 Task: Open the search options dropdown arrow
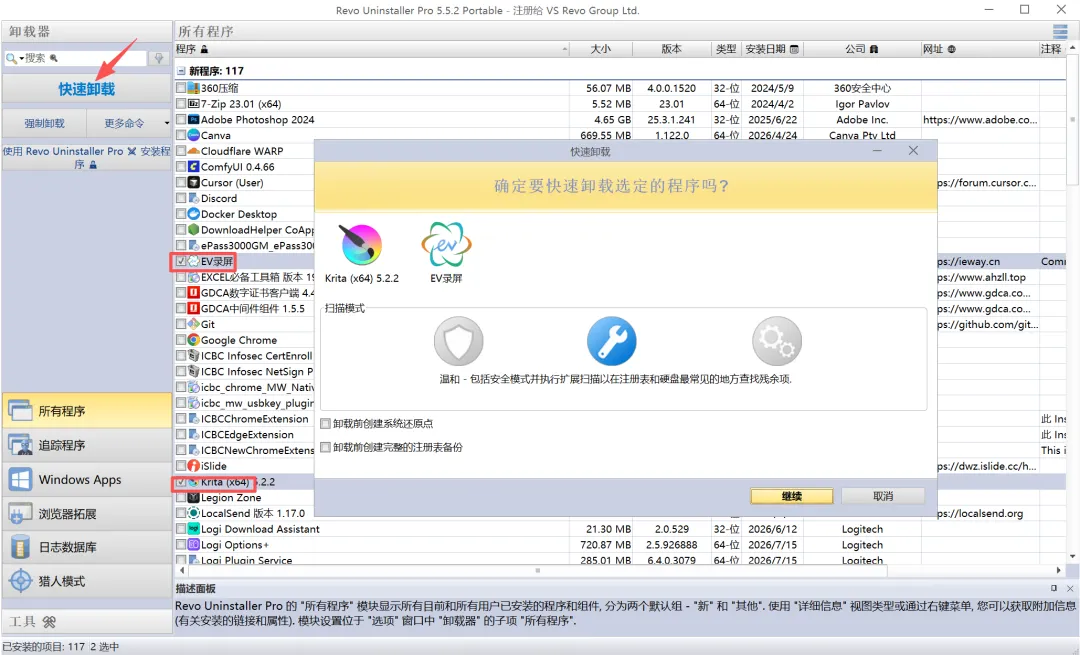(21, 59)
